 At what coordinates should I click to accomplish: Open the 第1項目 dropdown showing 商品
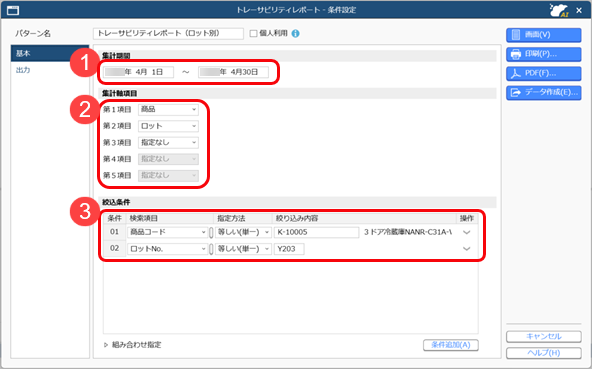168,110
